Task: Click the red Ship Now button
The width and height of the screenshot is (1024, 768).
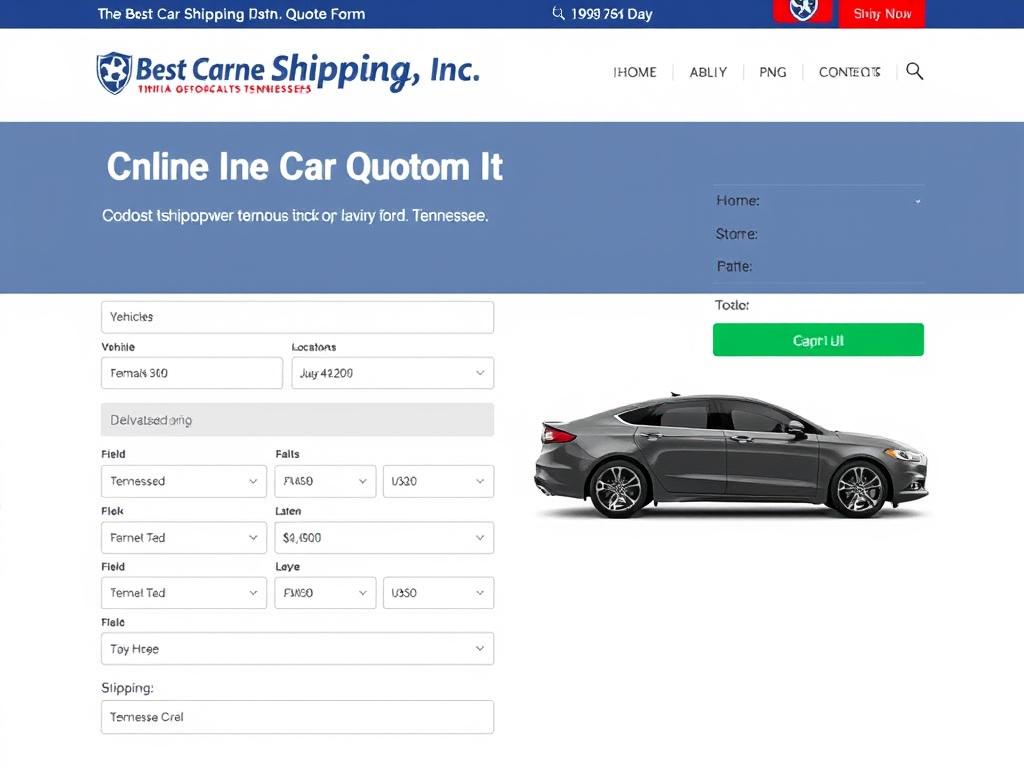Action: (881, 13)
